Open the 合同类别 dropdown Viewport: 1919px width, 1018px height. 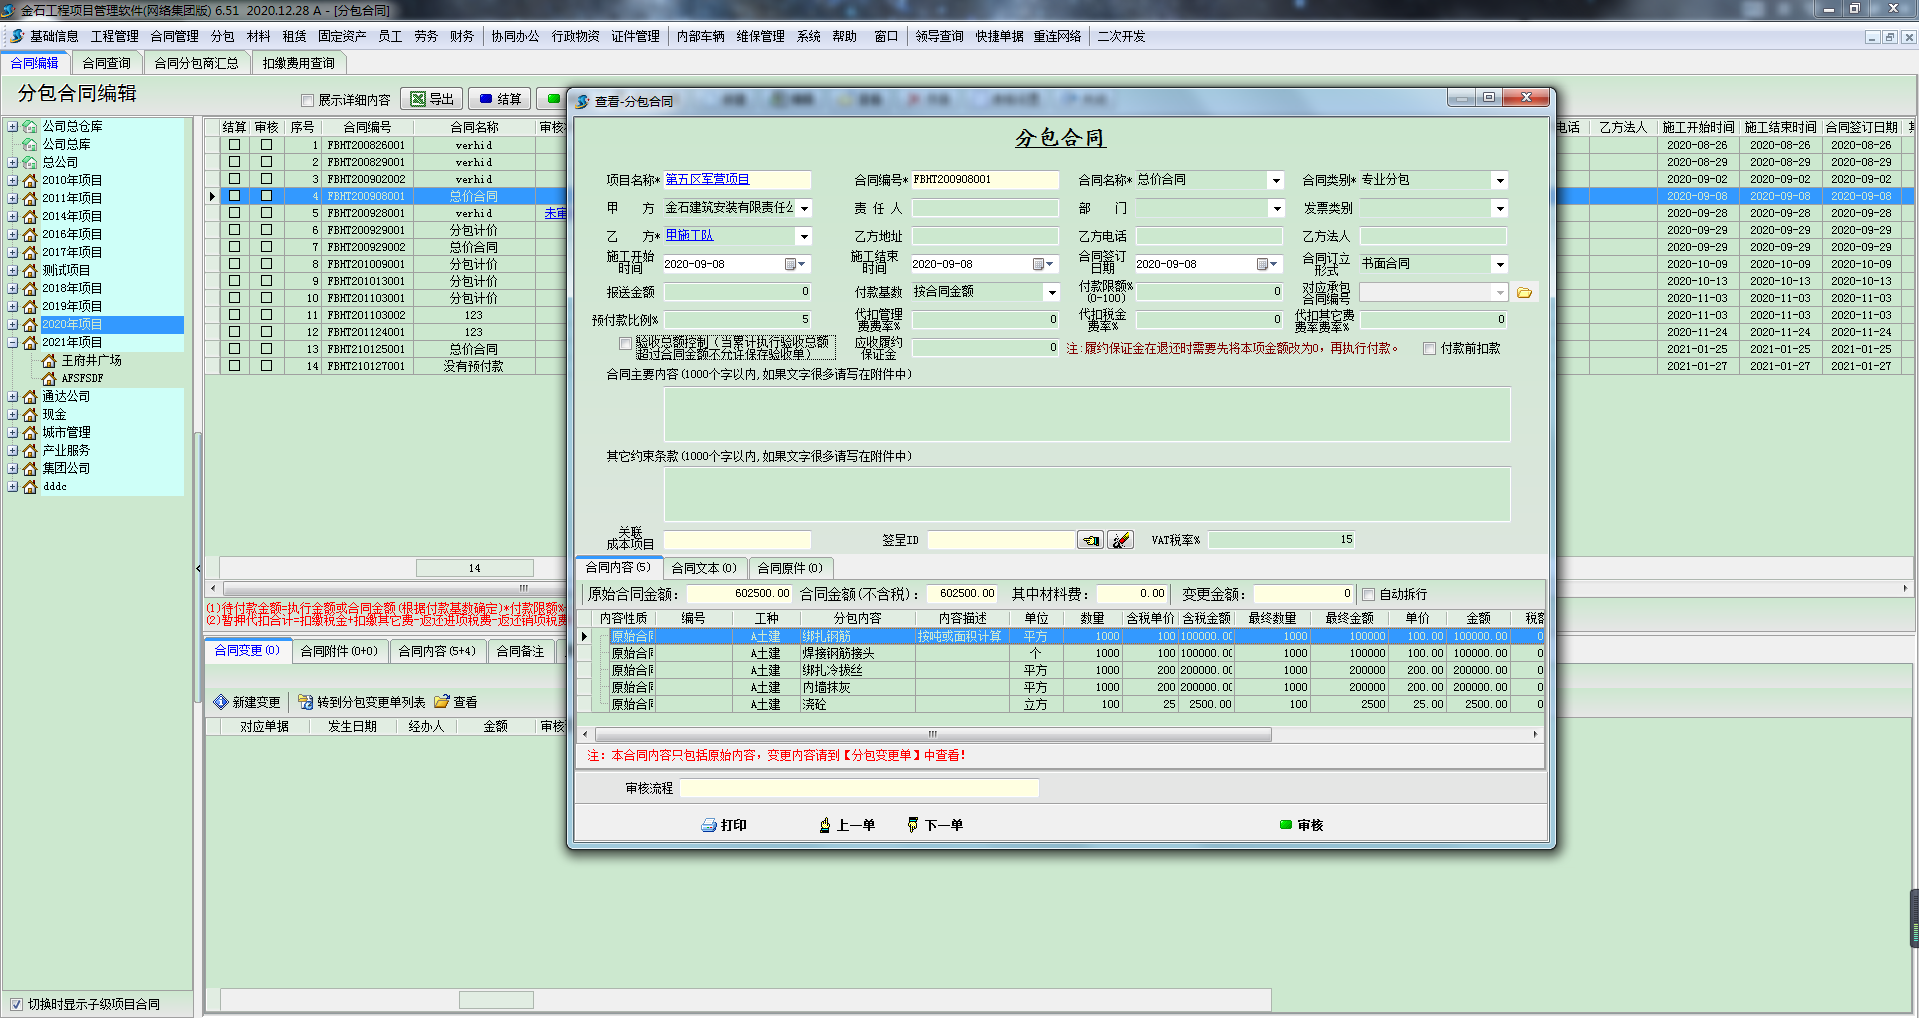[x=1499, y=181]
